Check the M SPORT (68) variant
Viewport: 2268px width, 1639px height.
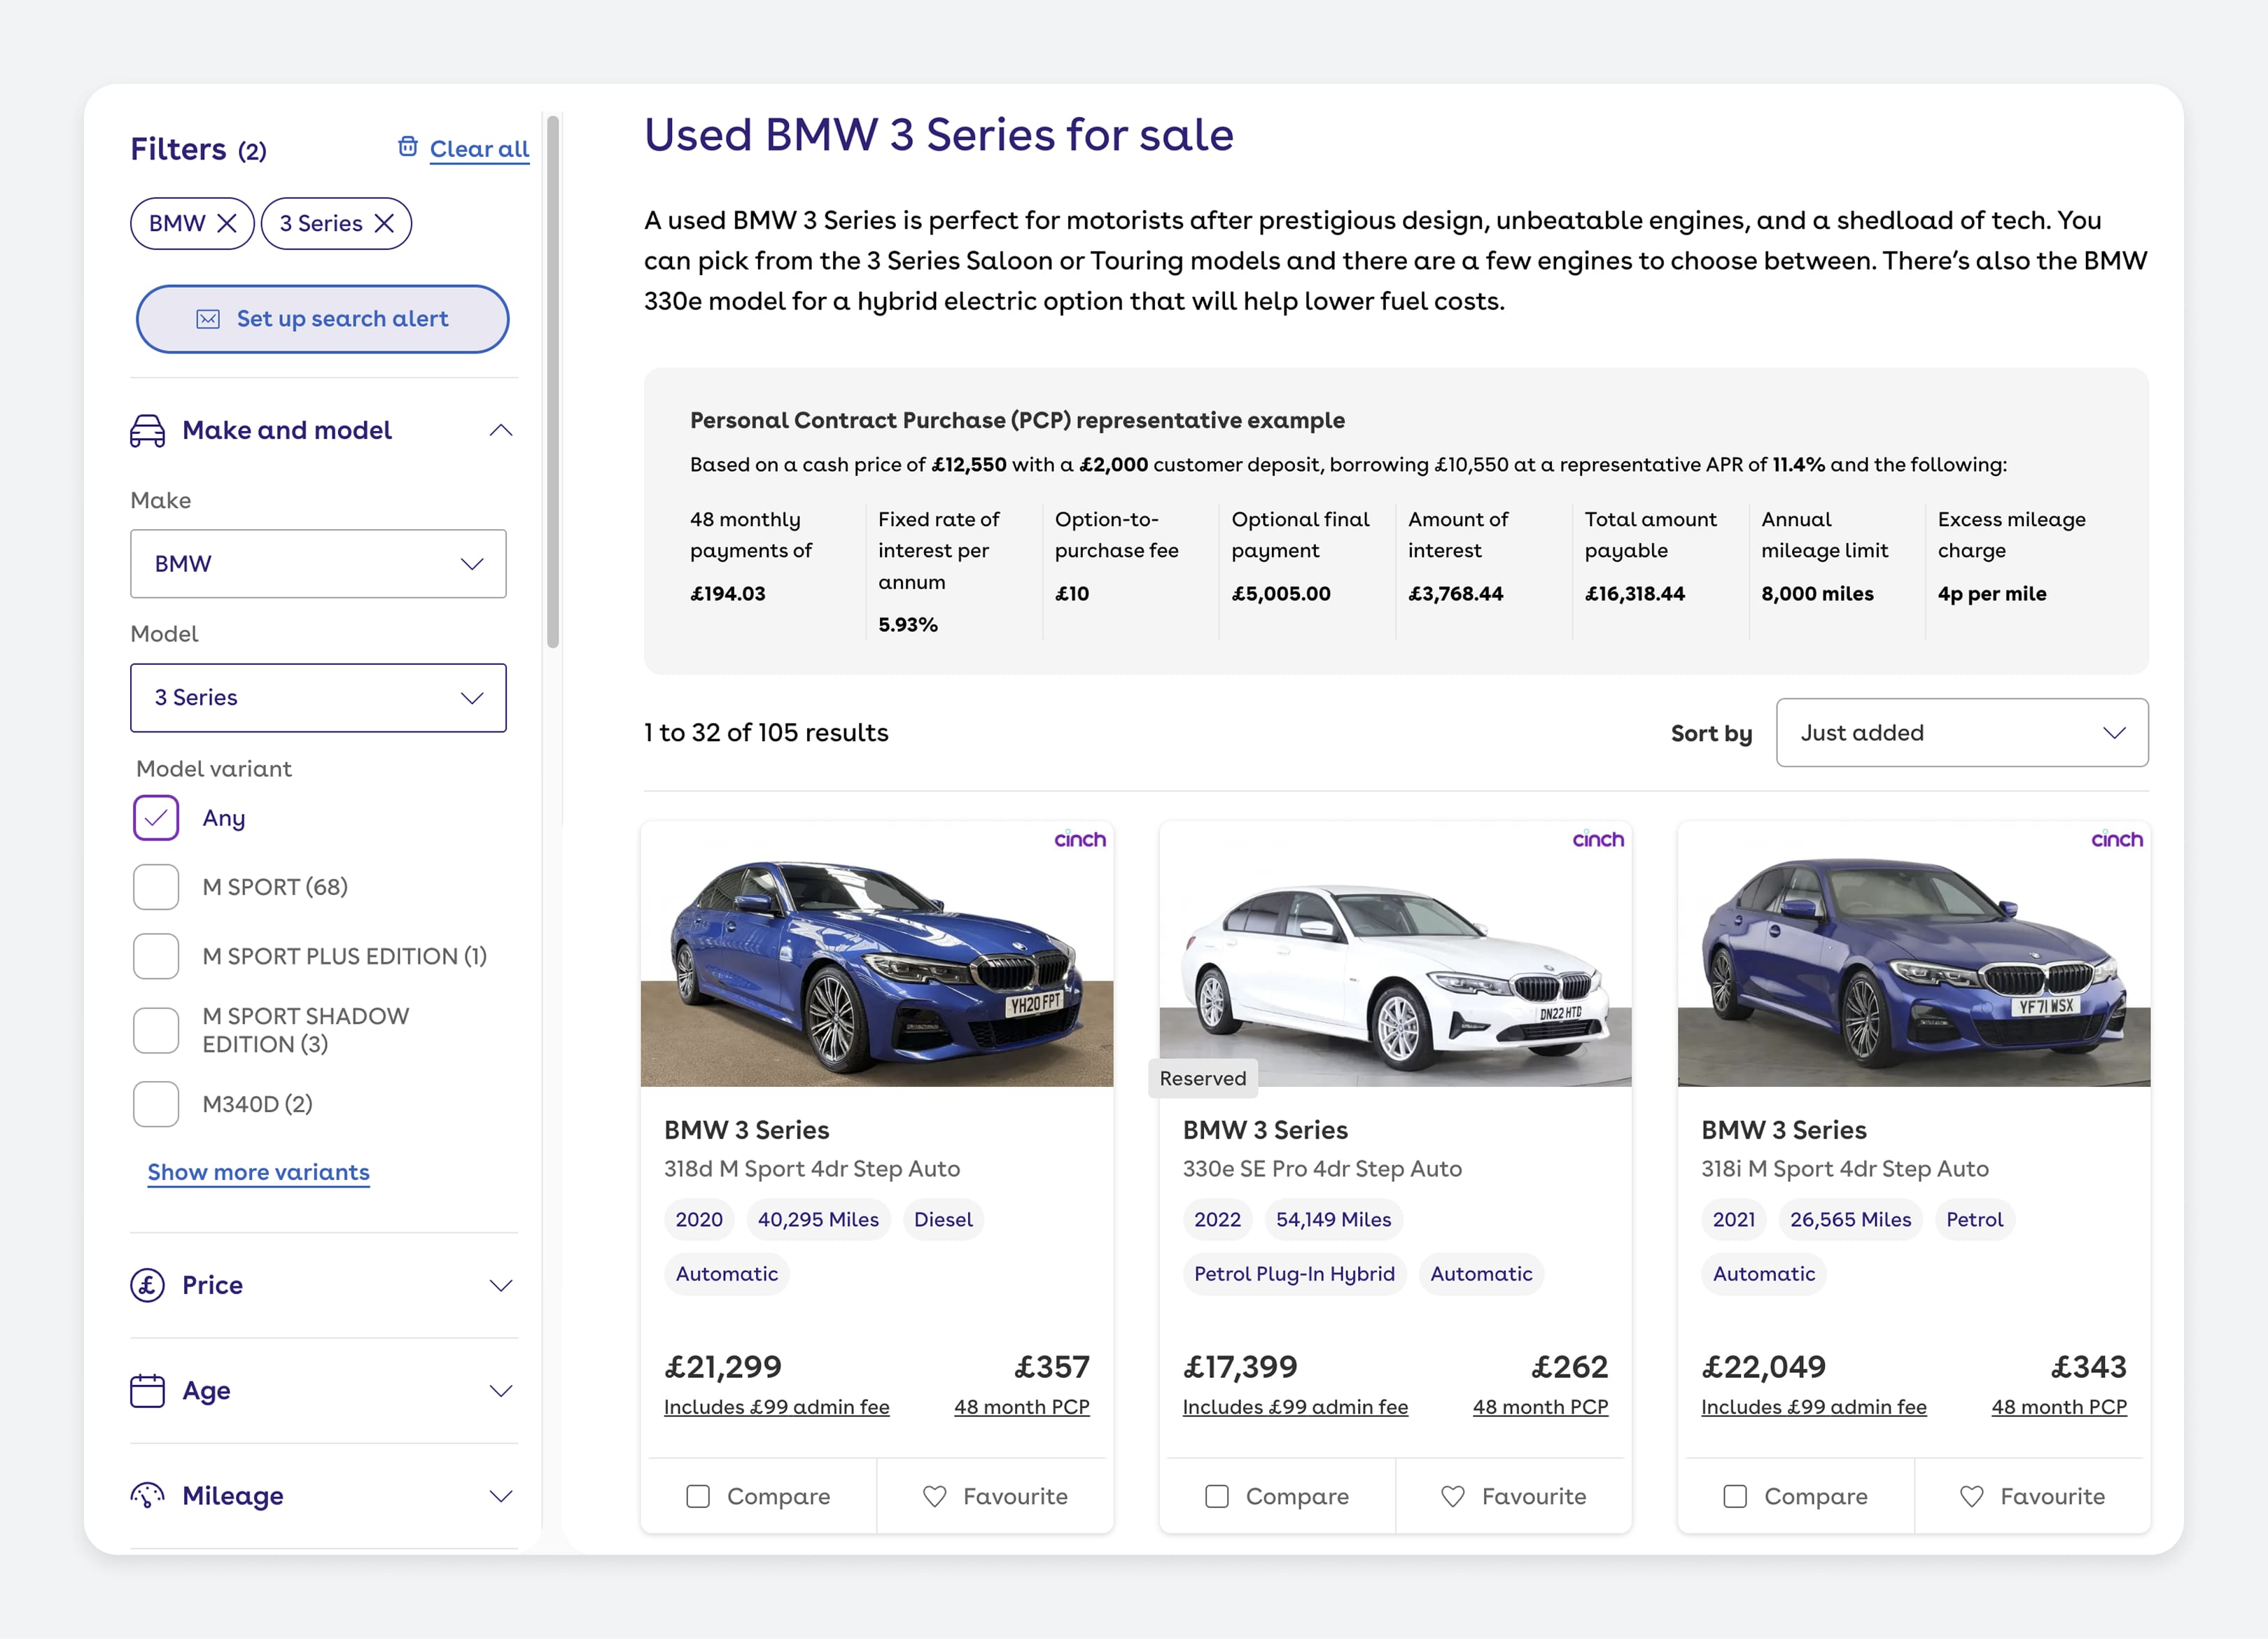156,887
